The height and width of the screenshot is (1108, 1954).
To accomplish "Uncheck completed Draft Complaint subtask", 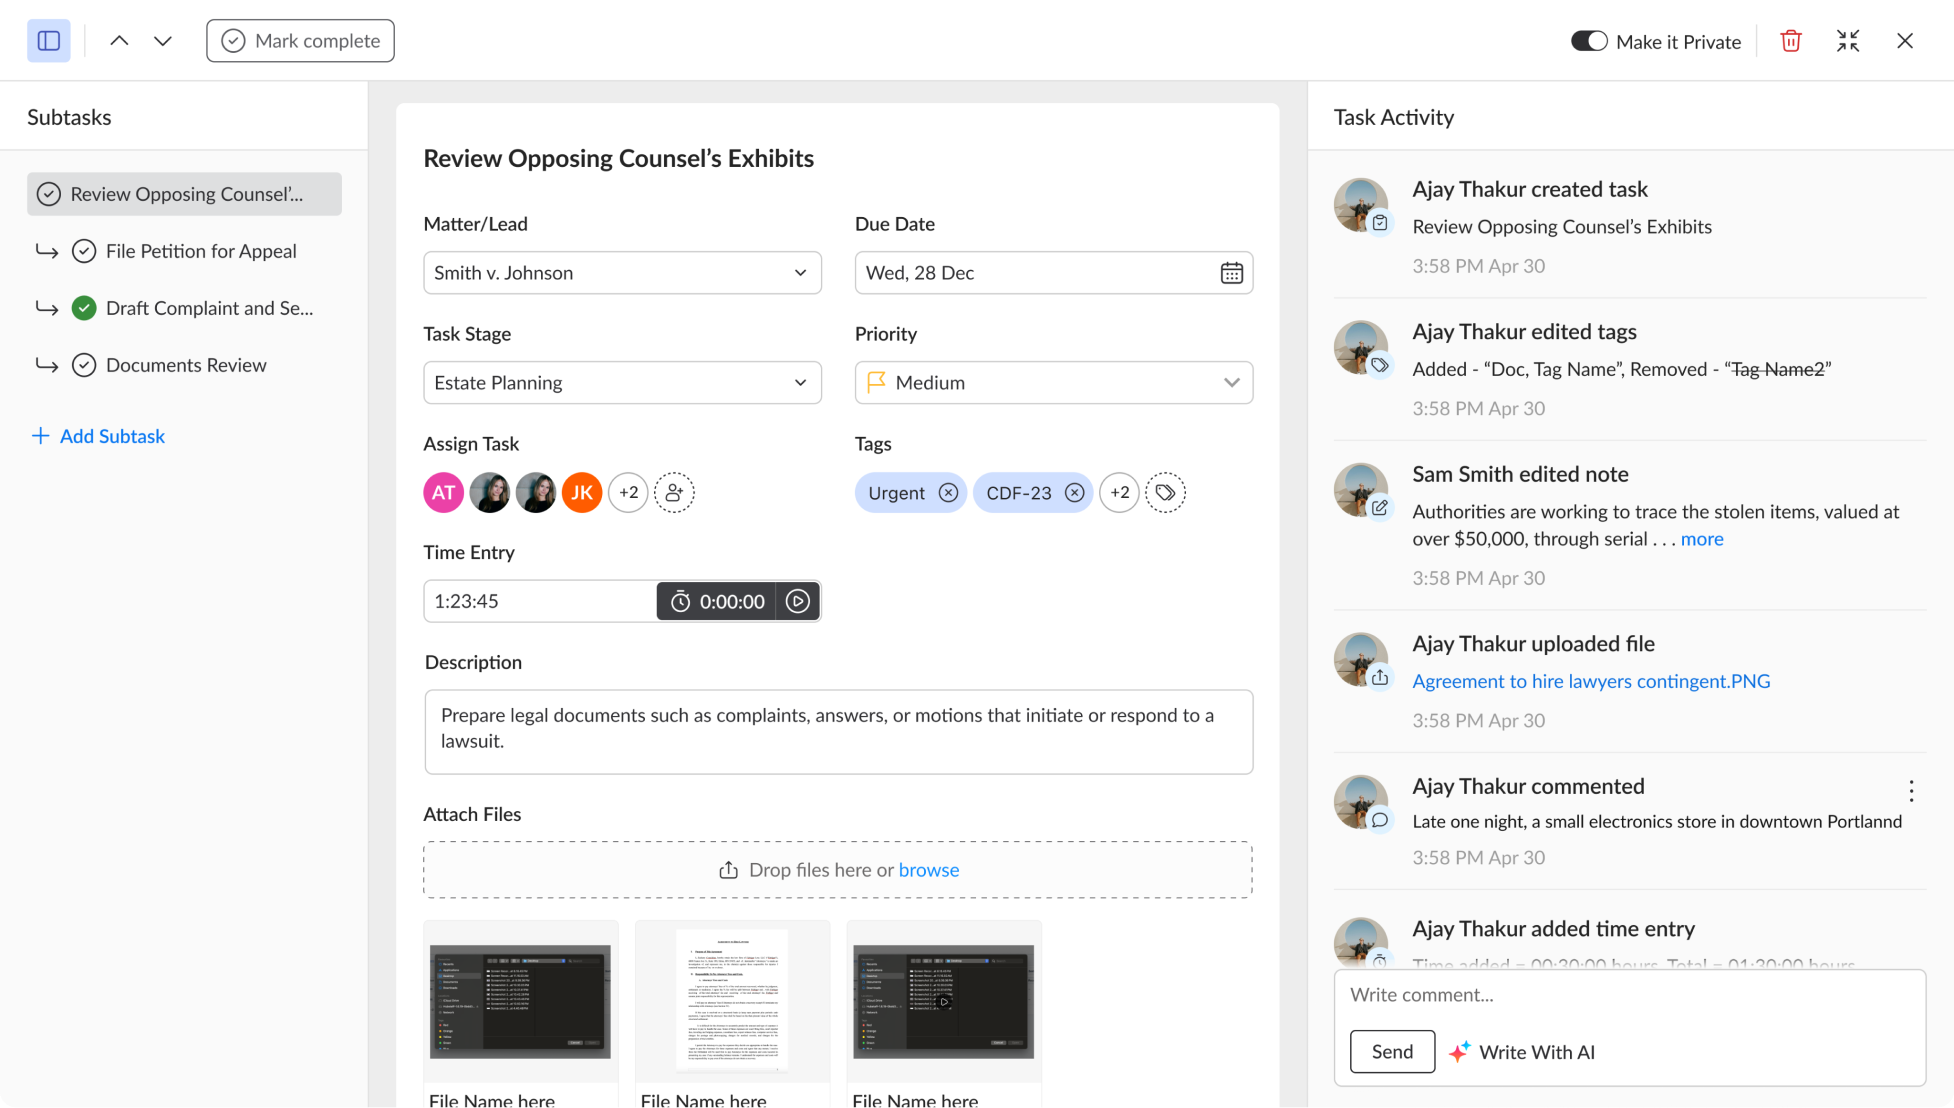I will (x=84, y=308).
